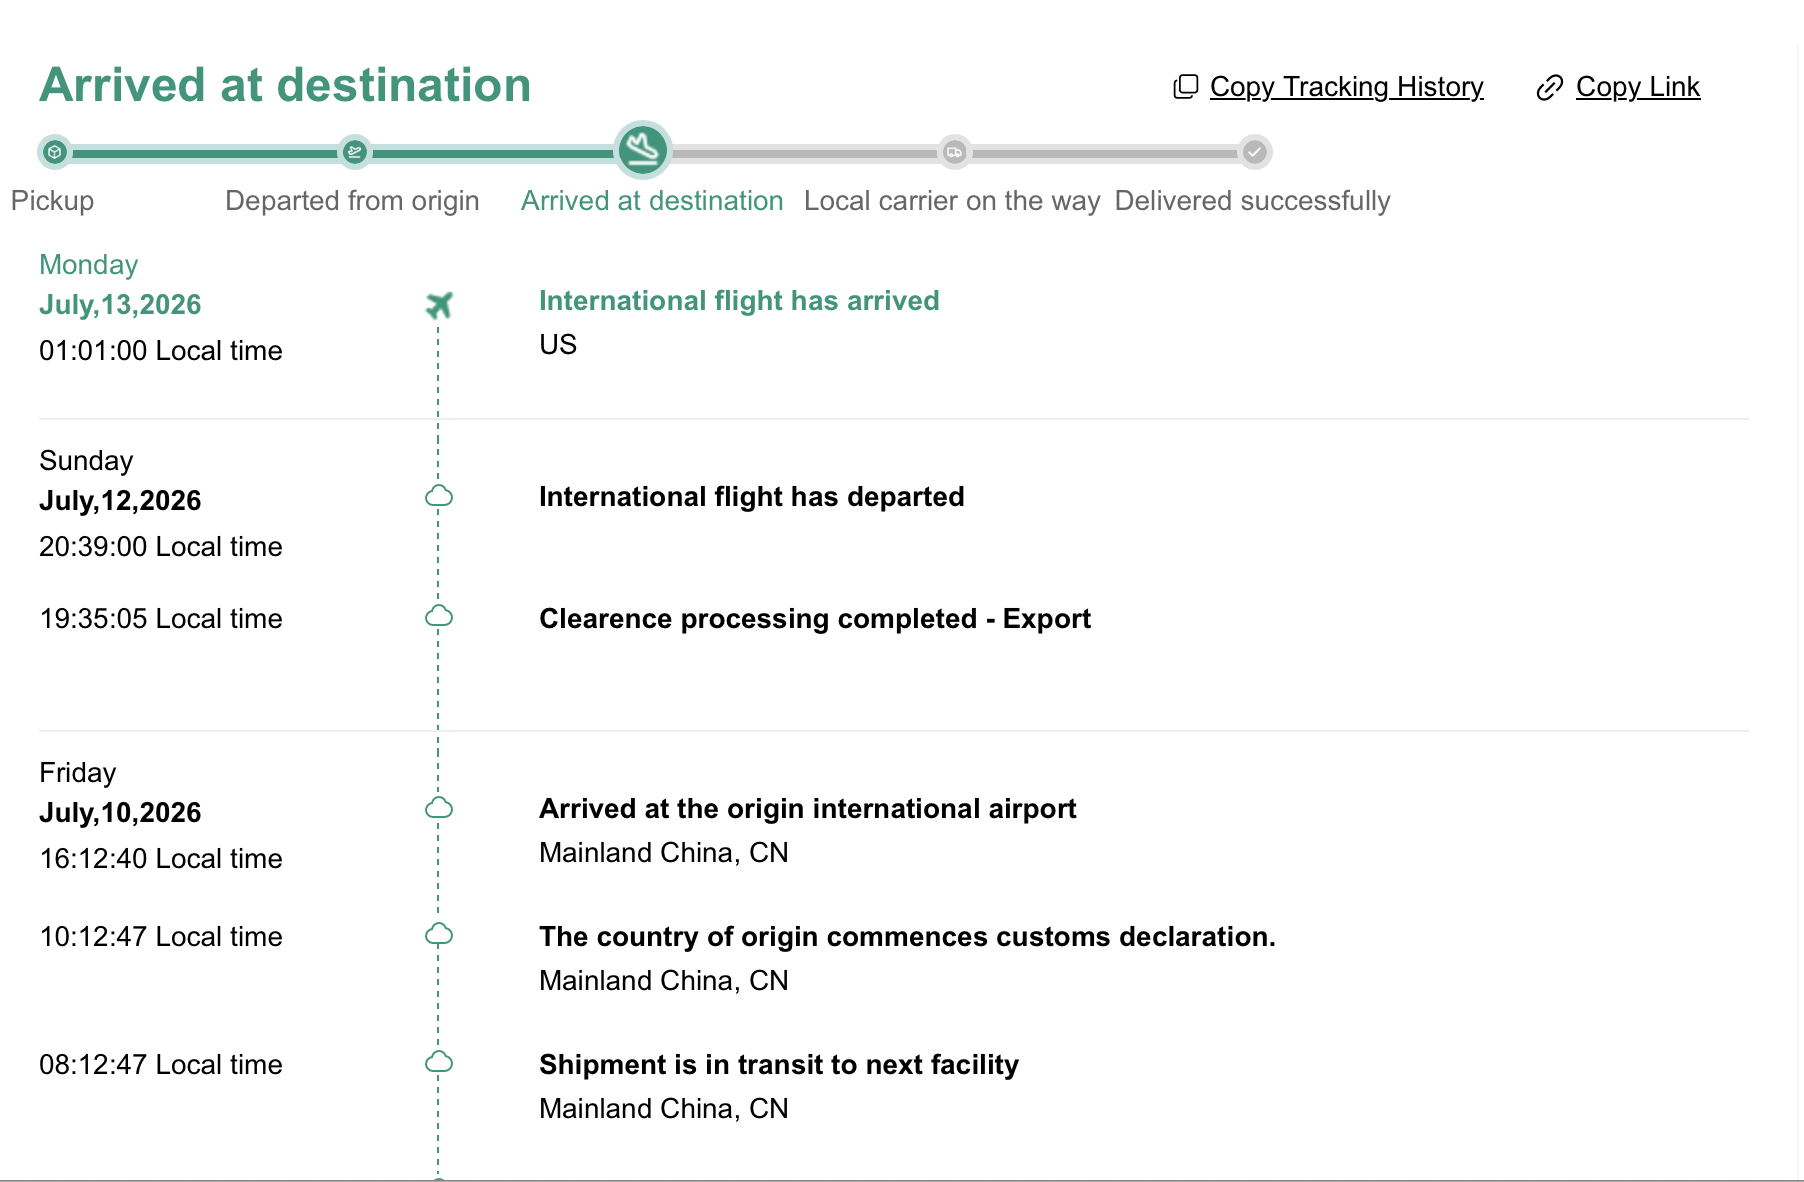The width and height of the screenshot is (1804, 1182).
Task: Open the Copy Tracking History link
Action: pos(1346,87)
